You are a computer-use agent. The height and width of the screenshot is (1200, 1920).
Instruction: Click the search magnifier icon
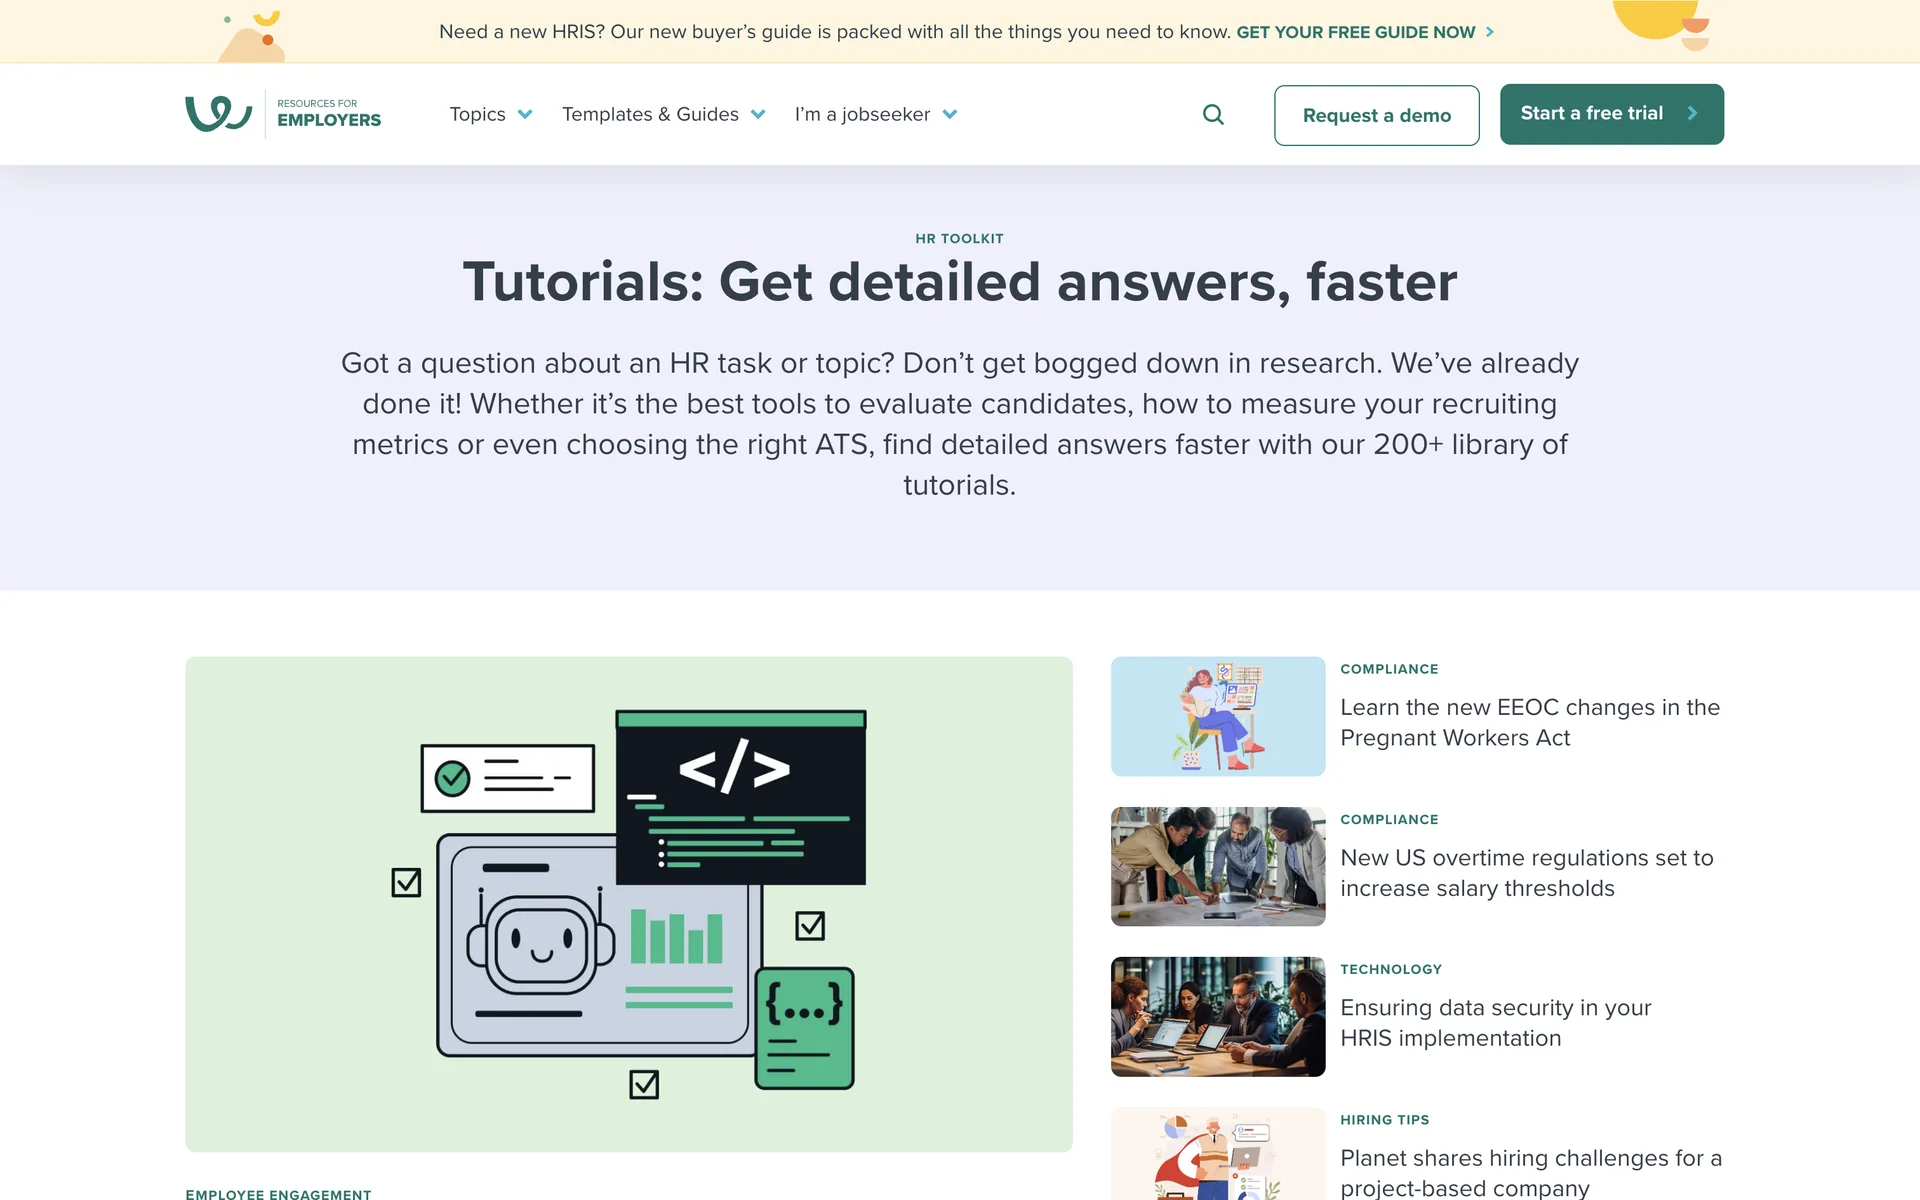point(1213,115)
